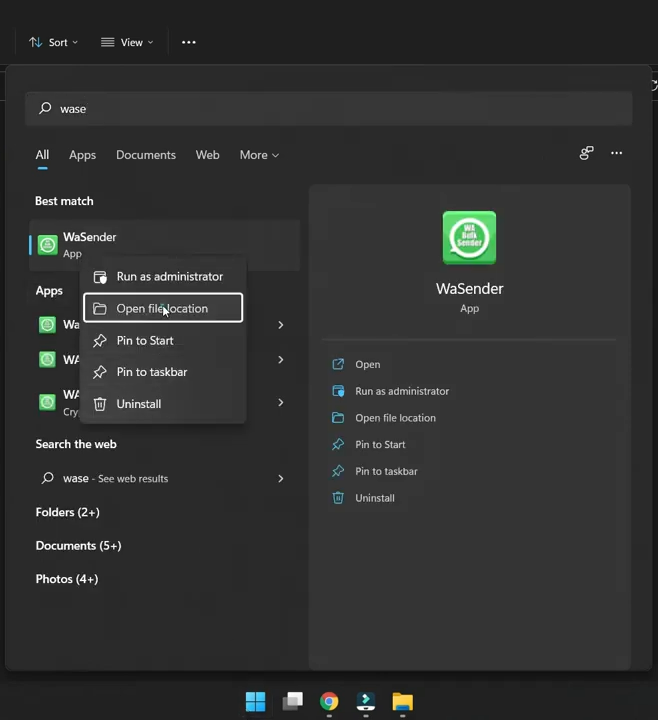Image resolution: width=658 pixels, height=720 pixels.
Task: Select Pin to taskbar in context menu
Action: tap(151, 372)
